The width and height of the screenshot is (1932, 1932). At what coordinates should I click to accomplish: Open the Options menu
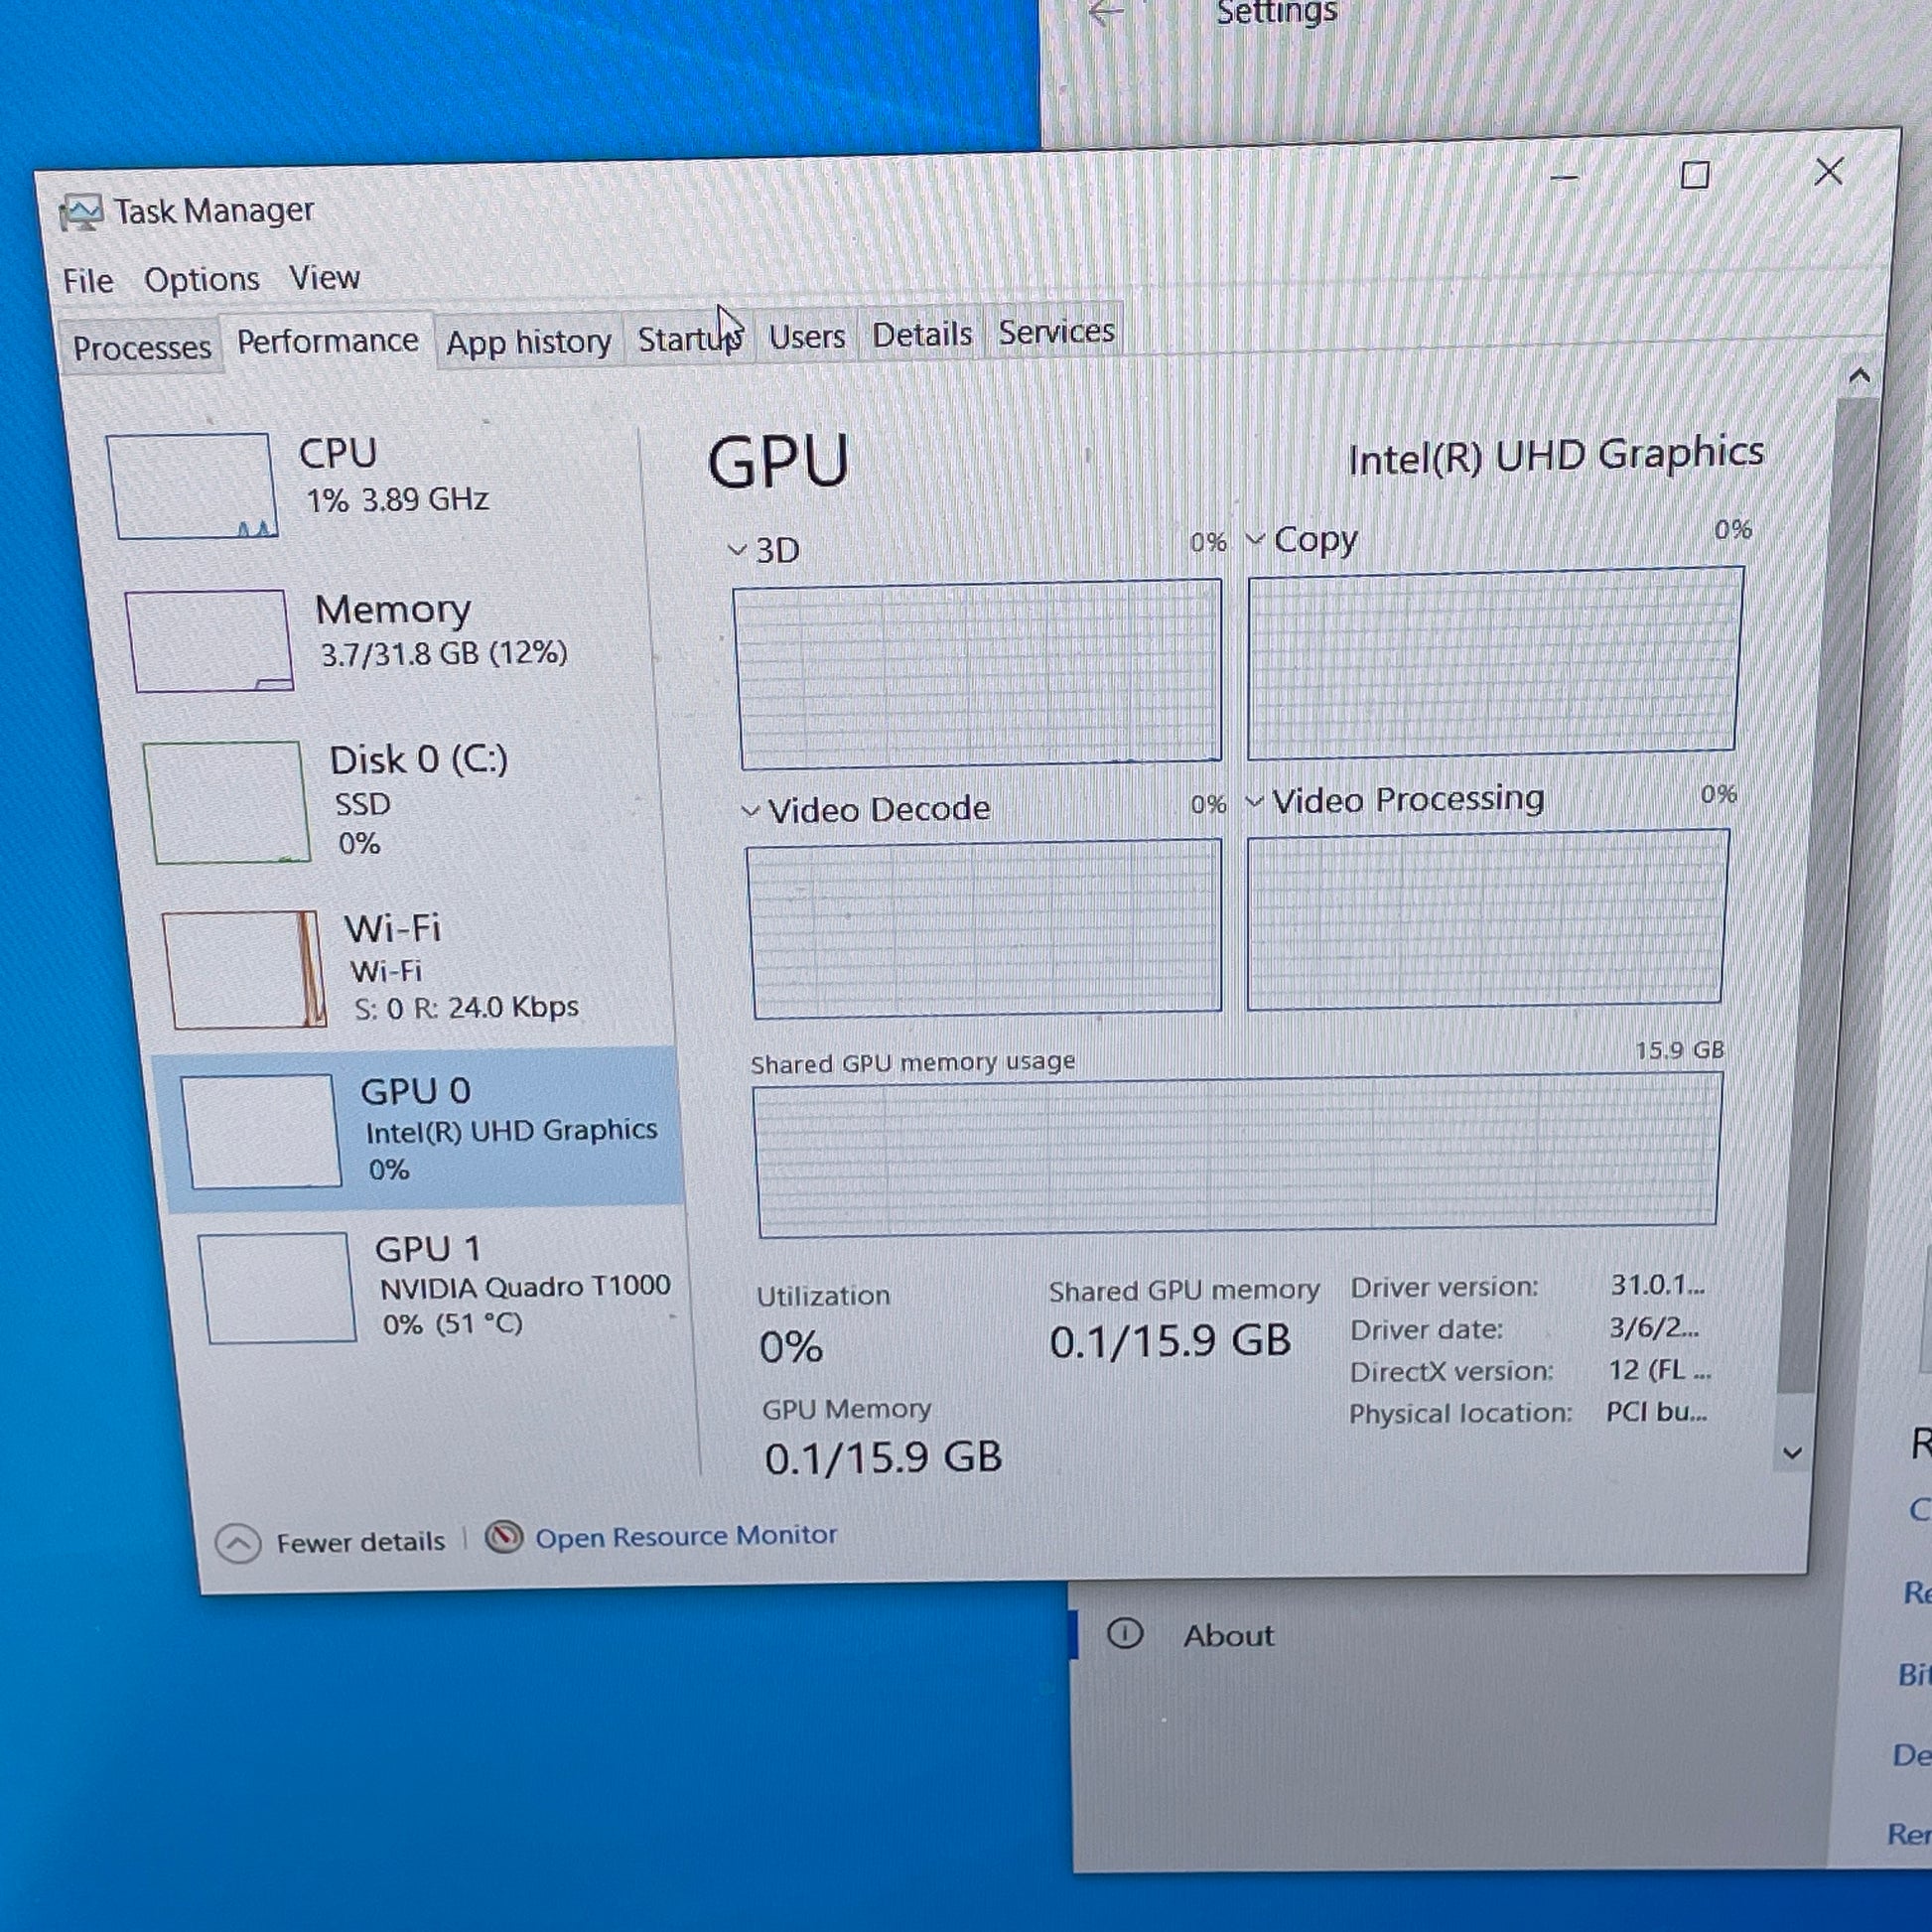201,279
